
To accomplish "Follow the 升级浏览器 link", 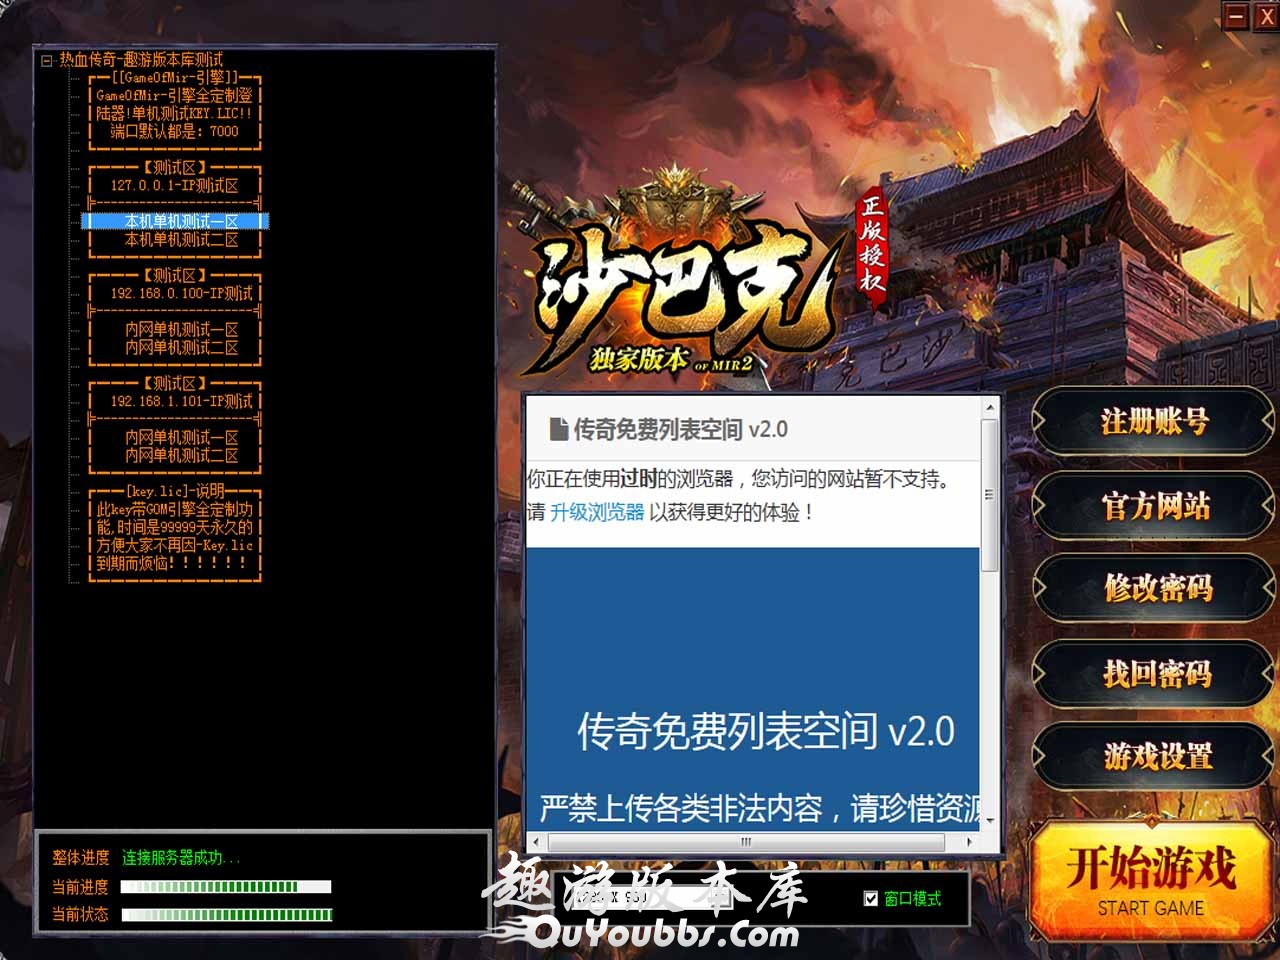I will 597,513.
